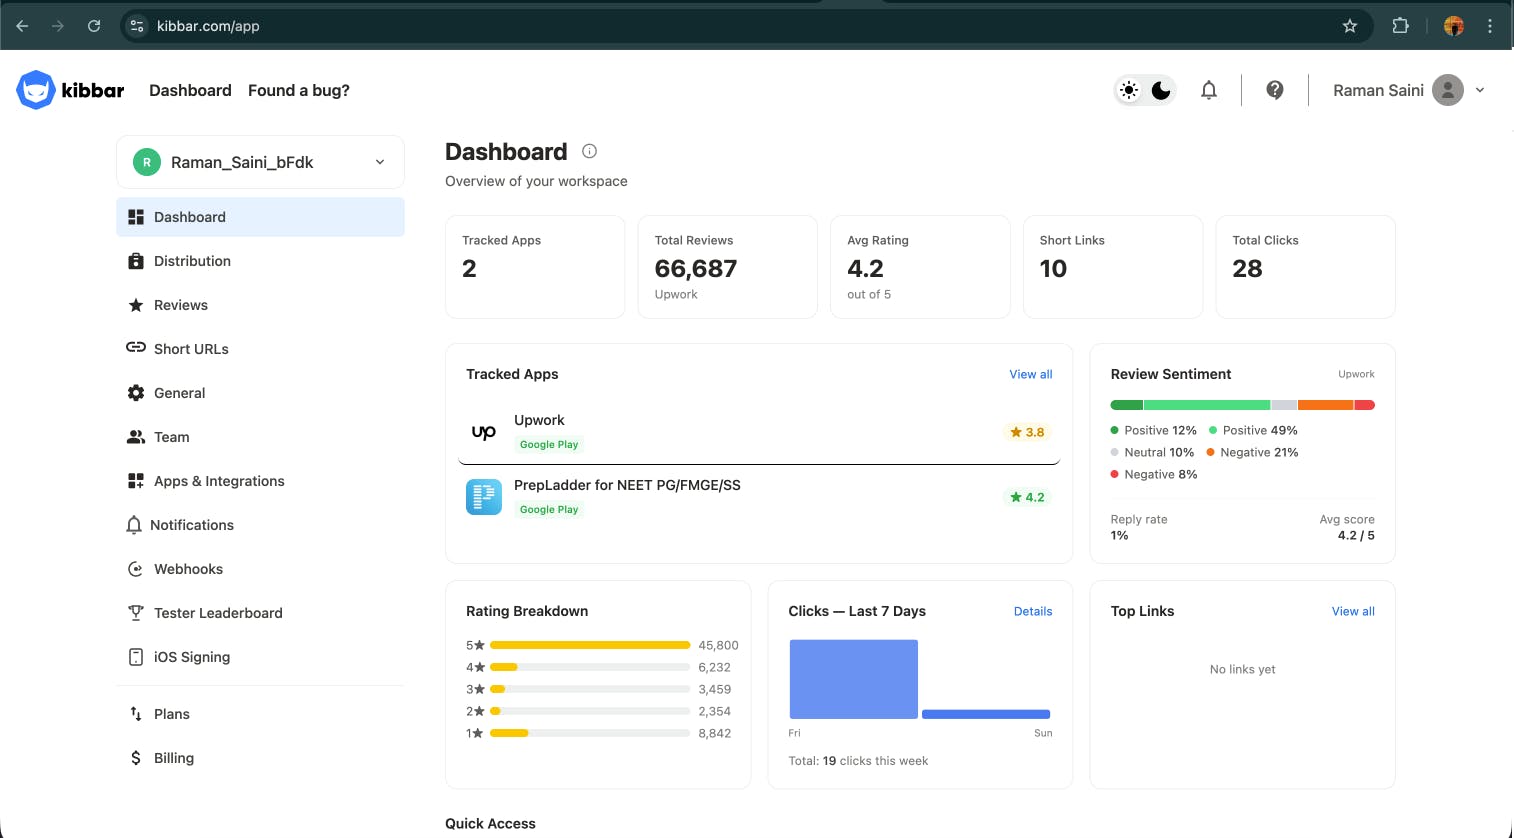The width and height of the screenshot is (1514, 838).
Task: Click the Short URLs link icon
Action: tap(136, 348)
